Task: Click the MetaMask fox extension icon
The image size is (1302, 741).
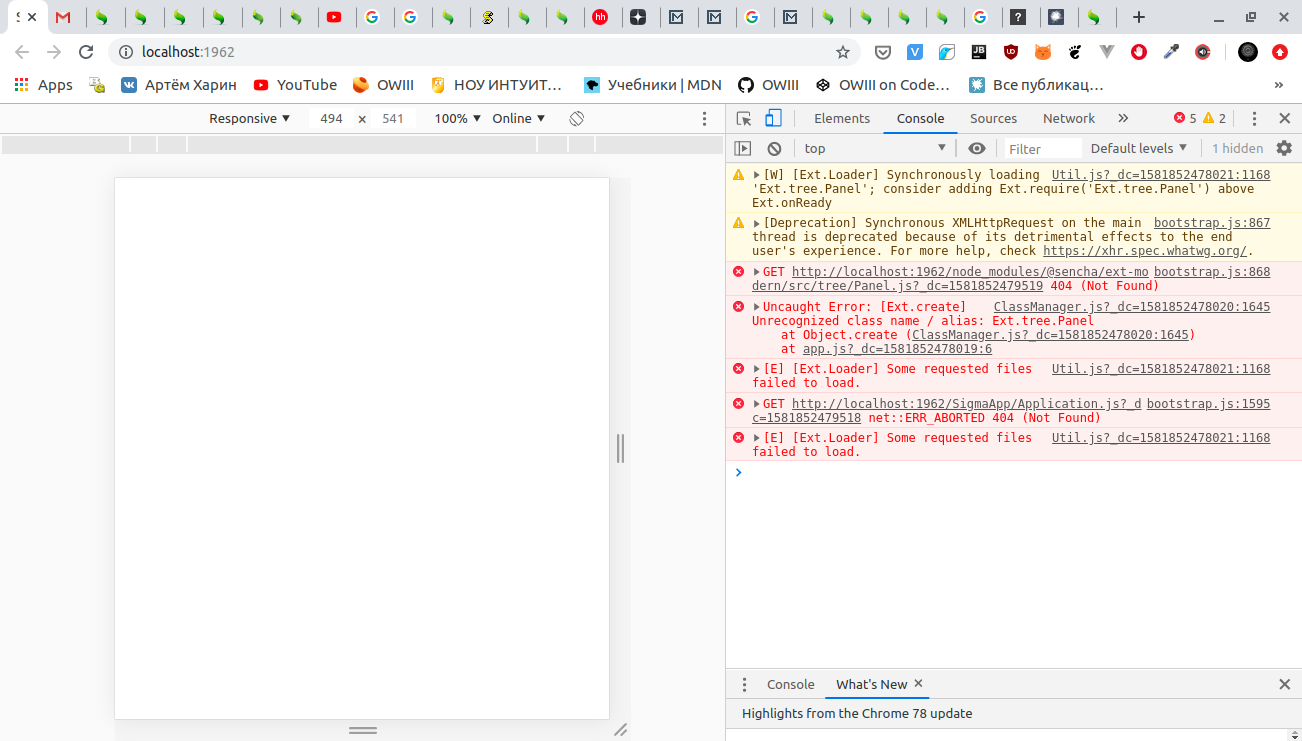Action: pyautogui.click(x=1043, y=52)
